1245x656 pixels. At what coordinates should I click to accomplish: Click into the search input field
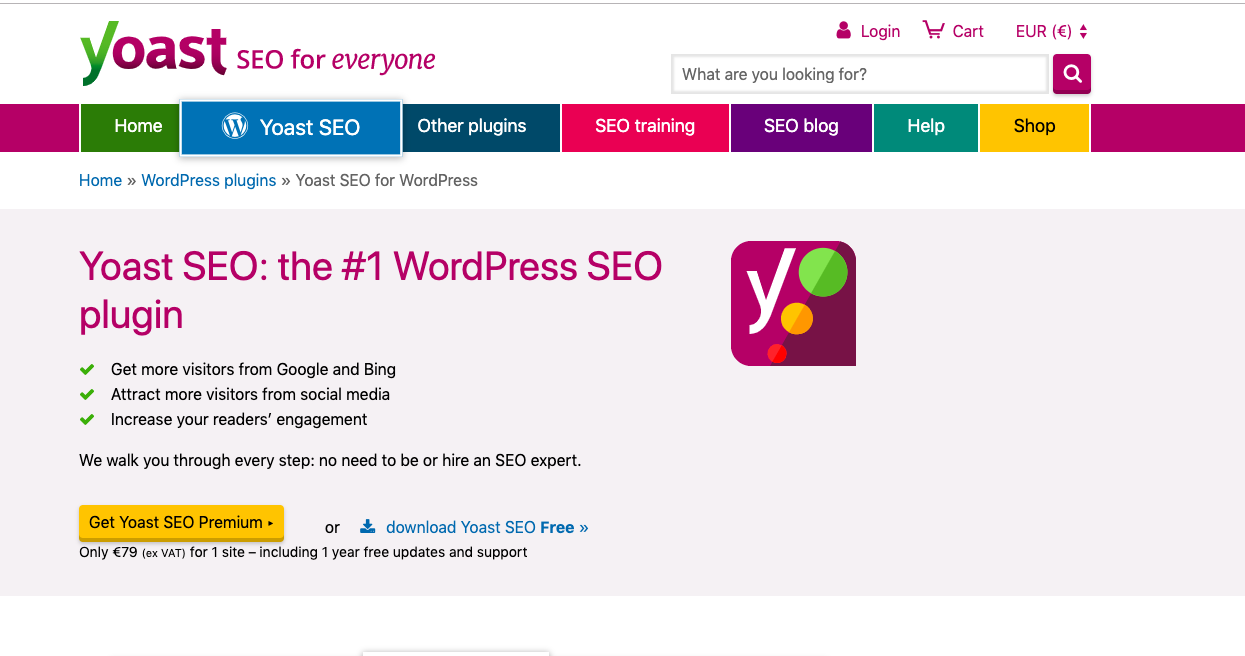click(x=860, y=74)
